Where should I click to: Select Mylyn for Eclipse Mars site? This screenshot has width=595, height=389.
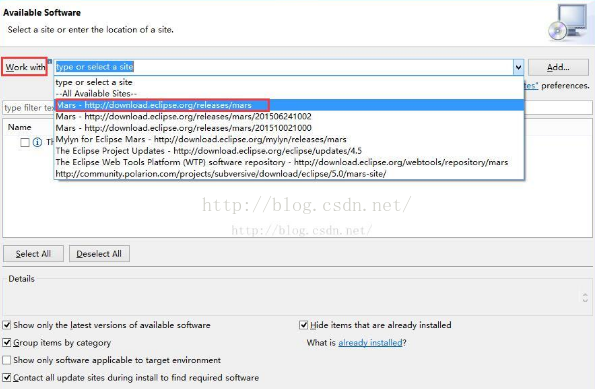[290, 139]
